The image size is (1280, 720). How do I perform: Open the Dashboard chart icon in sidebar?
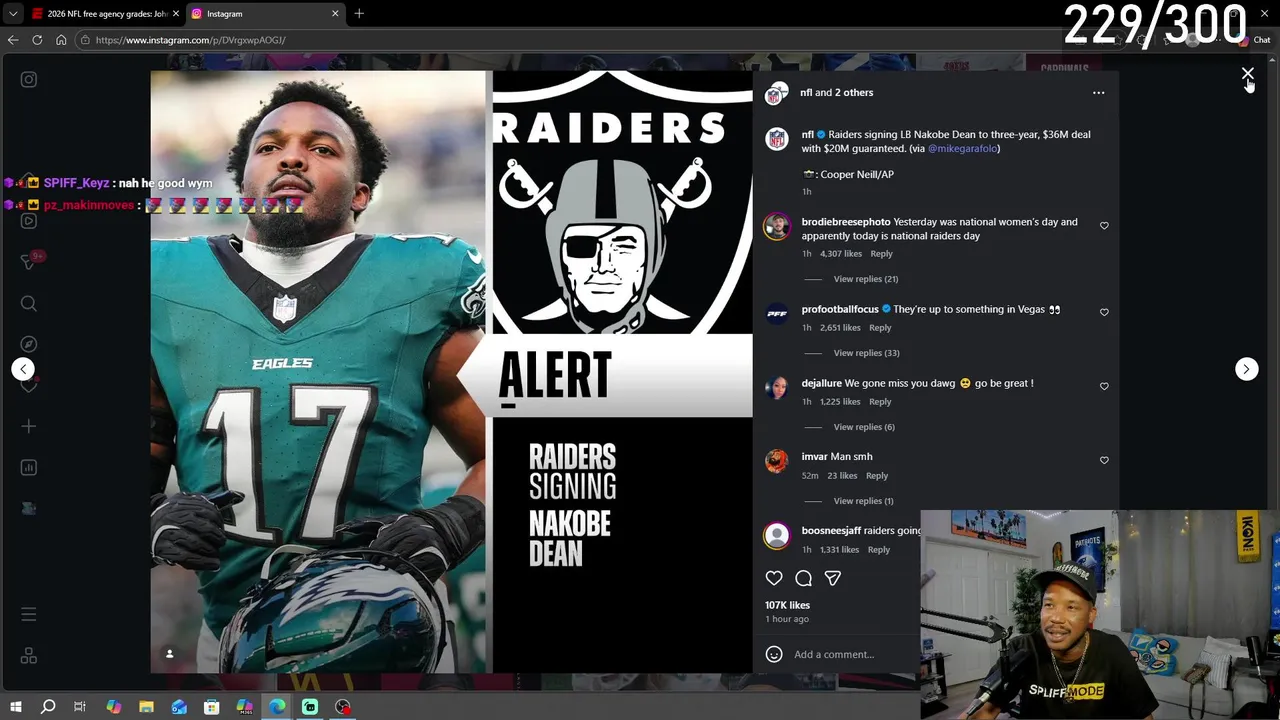29,467
